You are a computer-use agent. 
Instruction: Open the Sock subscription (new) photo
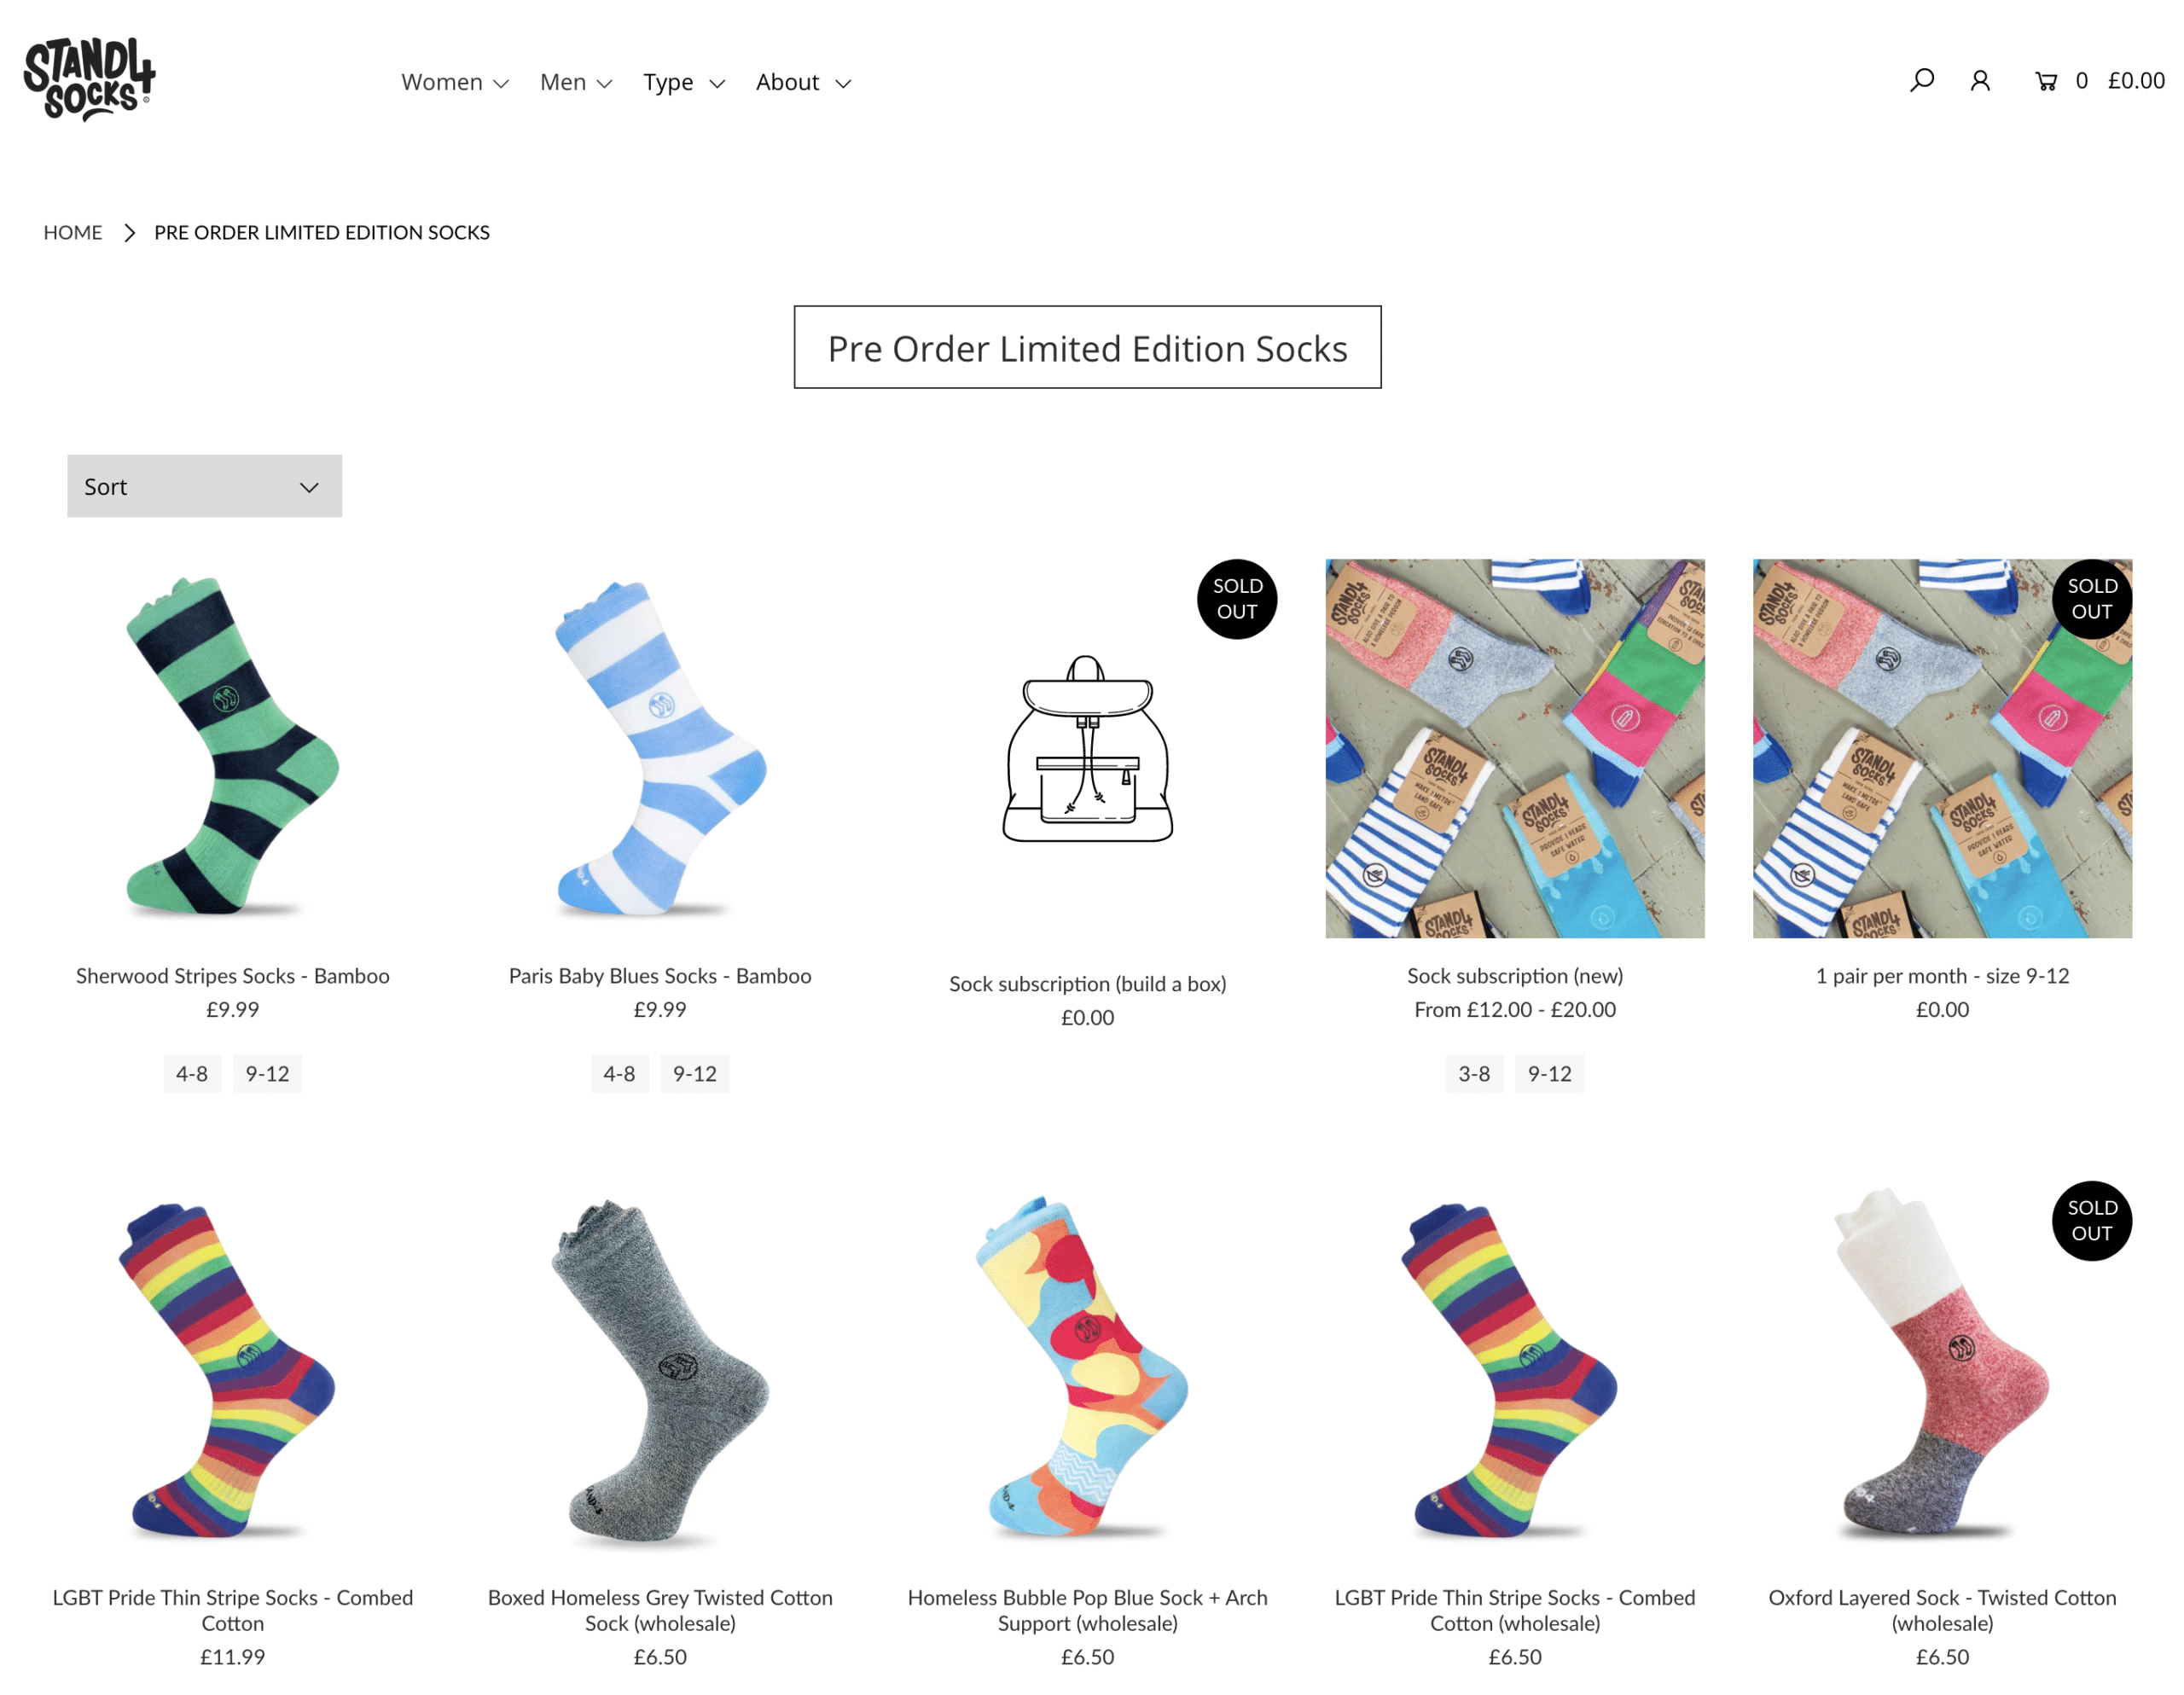(x=1514, y=749)
